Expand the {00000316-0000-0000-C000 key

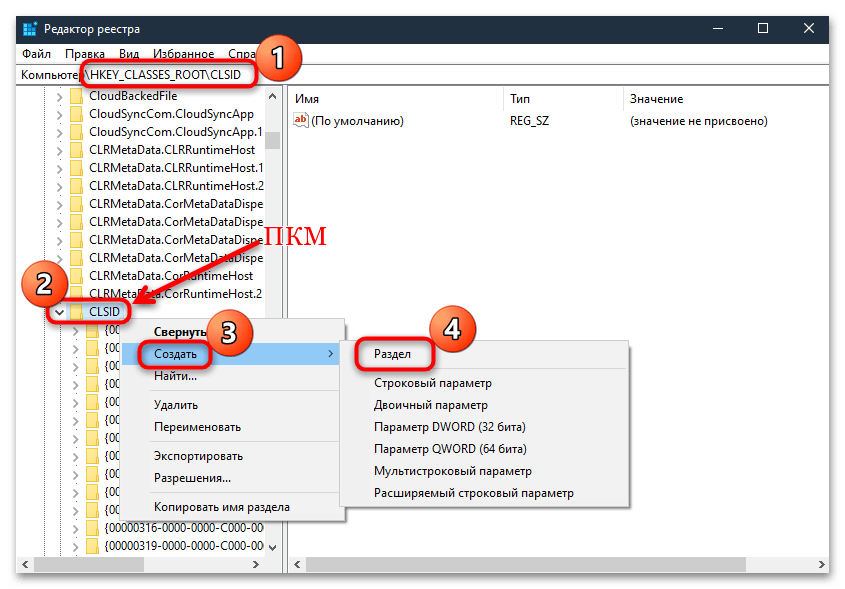[x=75, y=529]
